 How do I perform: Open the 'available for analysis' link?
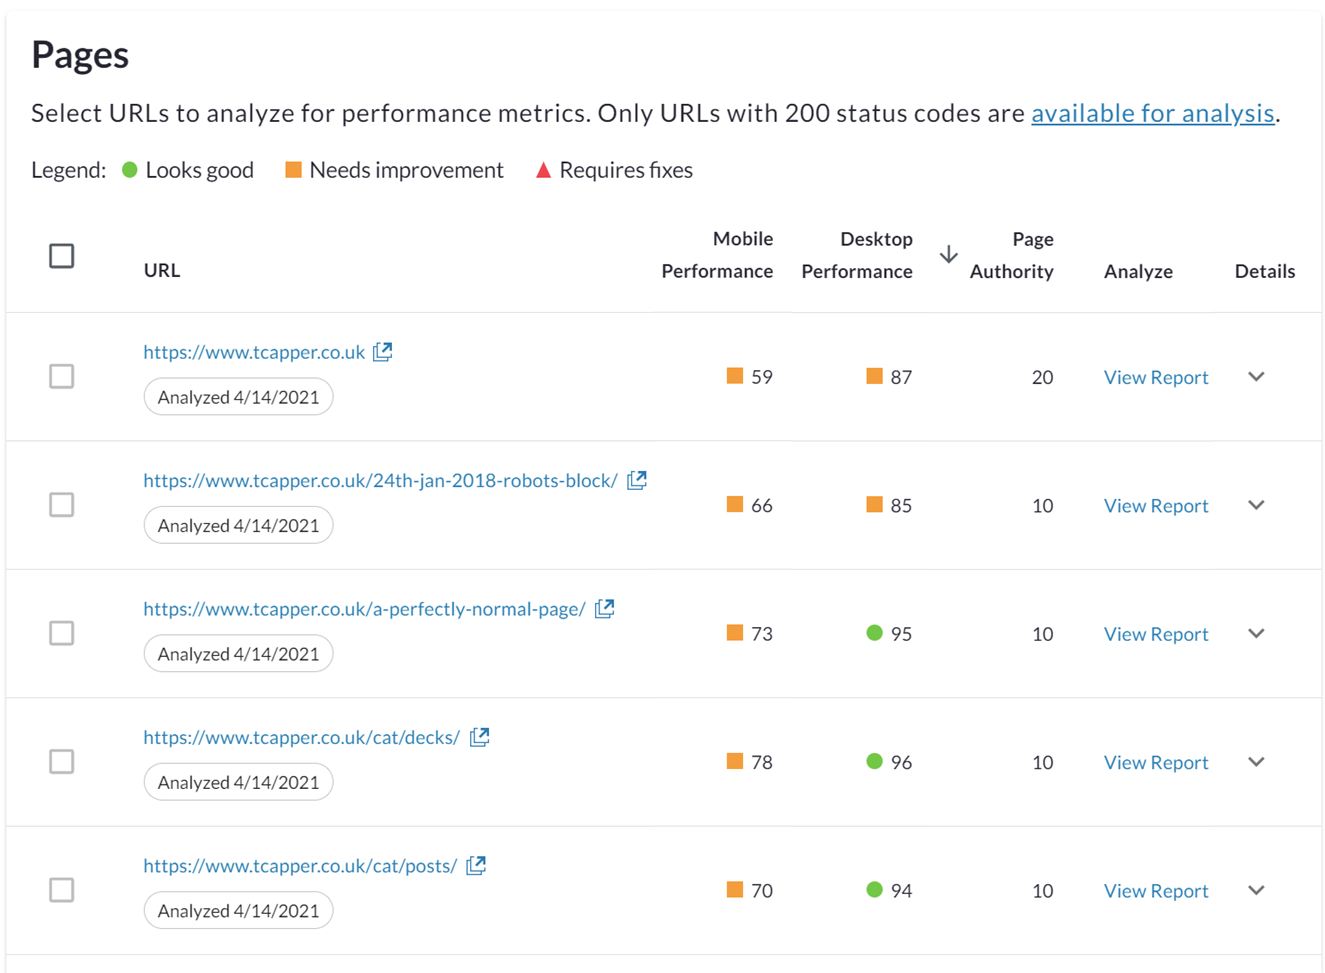[1152, 113]
